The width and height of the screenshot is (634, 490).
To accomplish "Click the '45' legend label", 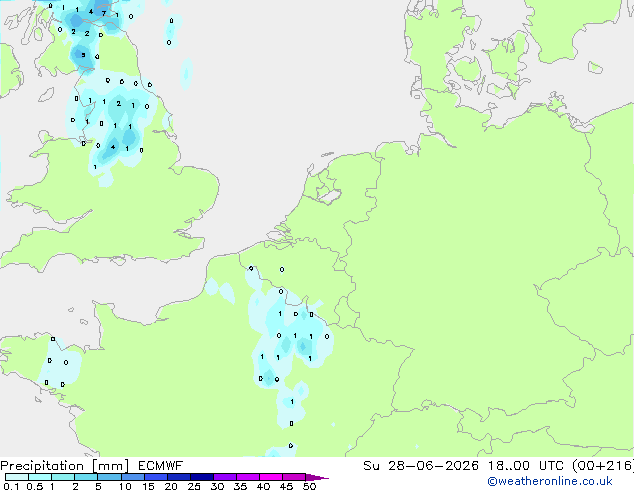I will (286, 486).
